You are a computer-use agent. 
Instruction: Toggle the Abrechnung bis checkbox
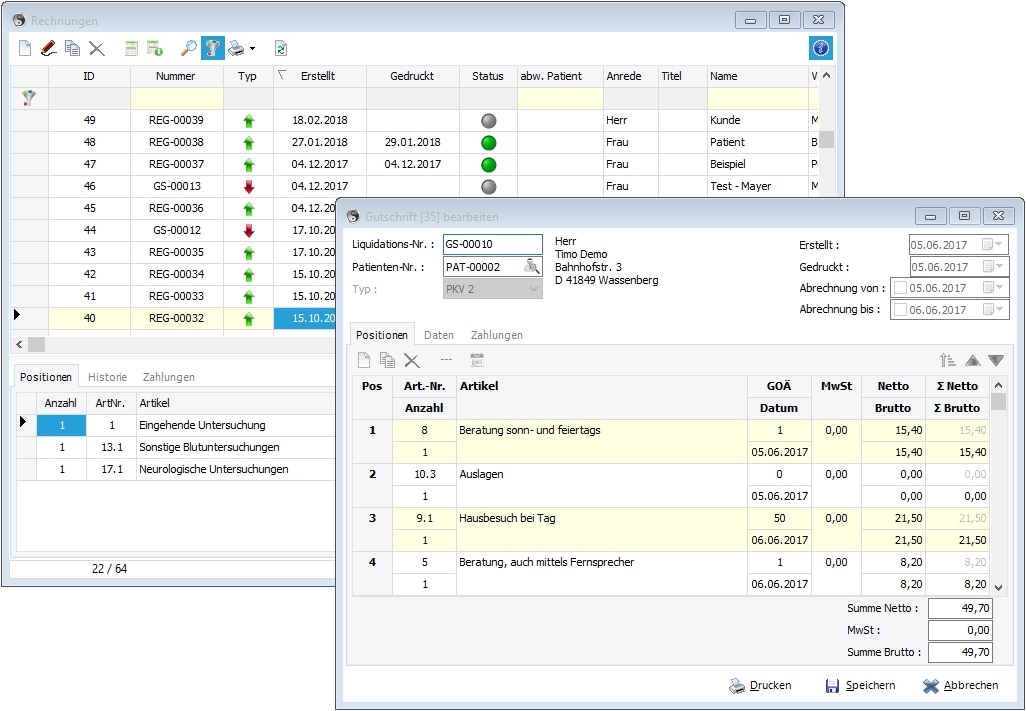tap(900, 310)
